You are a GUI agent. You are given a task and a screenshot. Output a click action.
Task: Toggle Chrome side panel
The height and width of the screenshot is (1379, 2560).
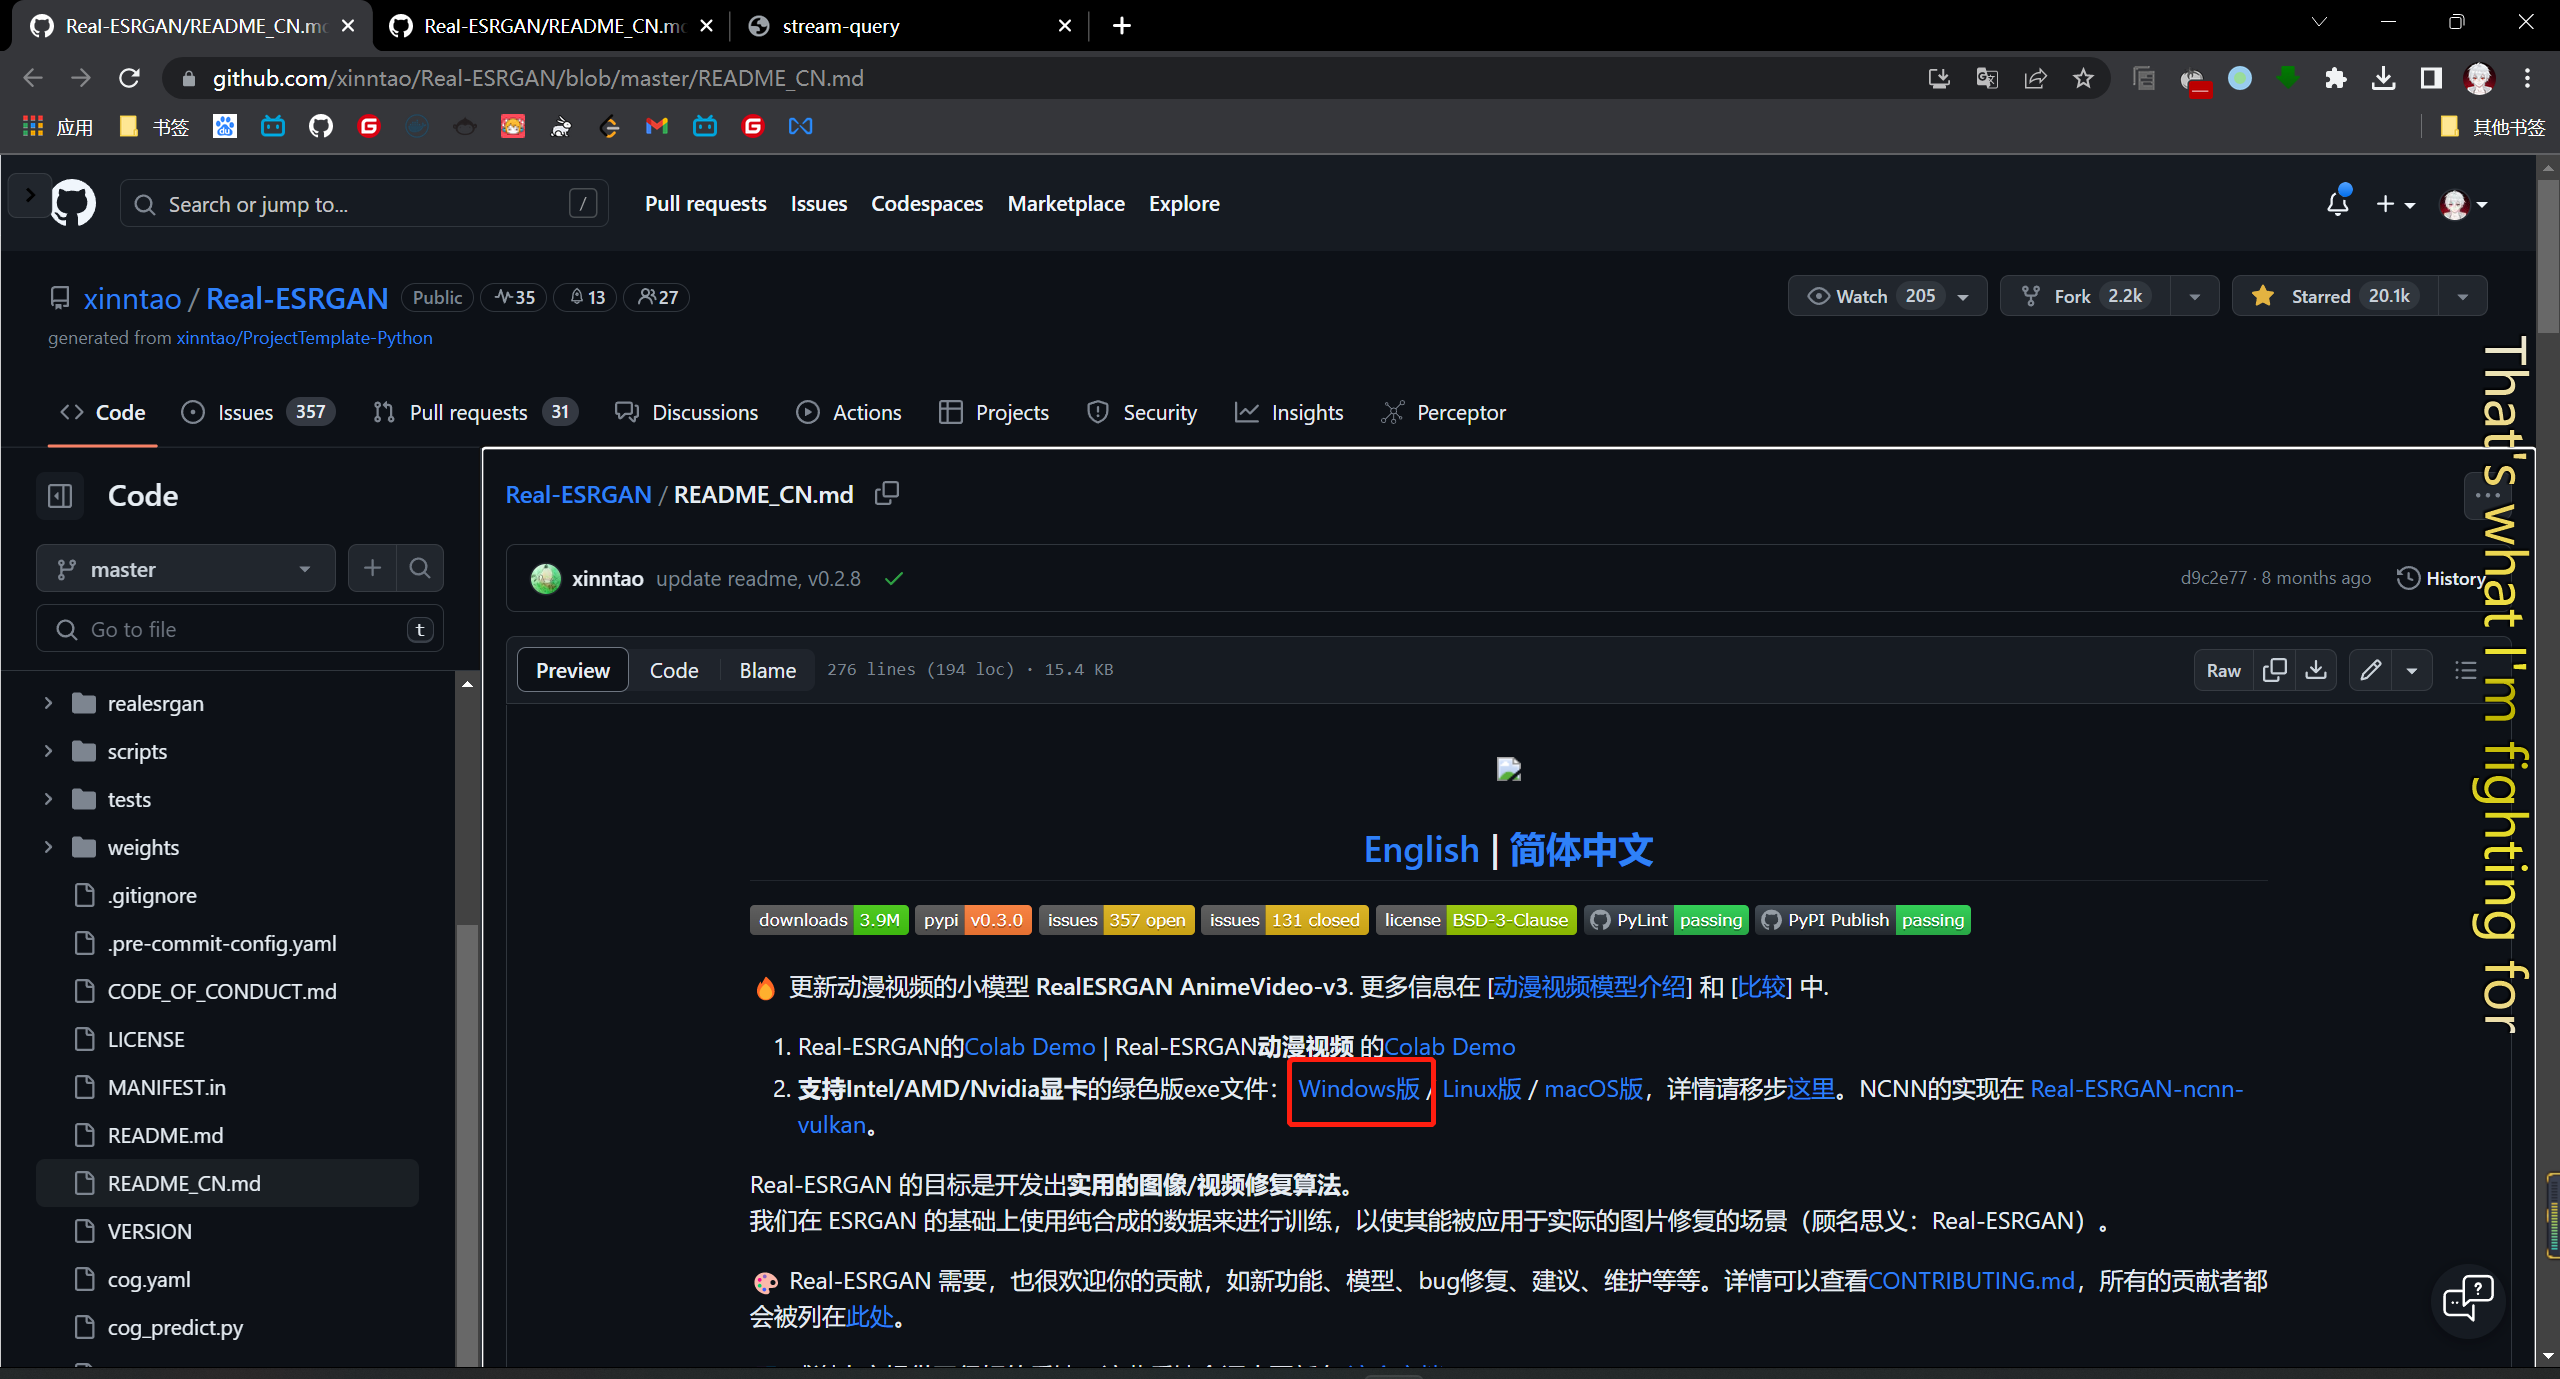point(2431,78)
